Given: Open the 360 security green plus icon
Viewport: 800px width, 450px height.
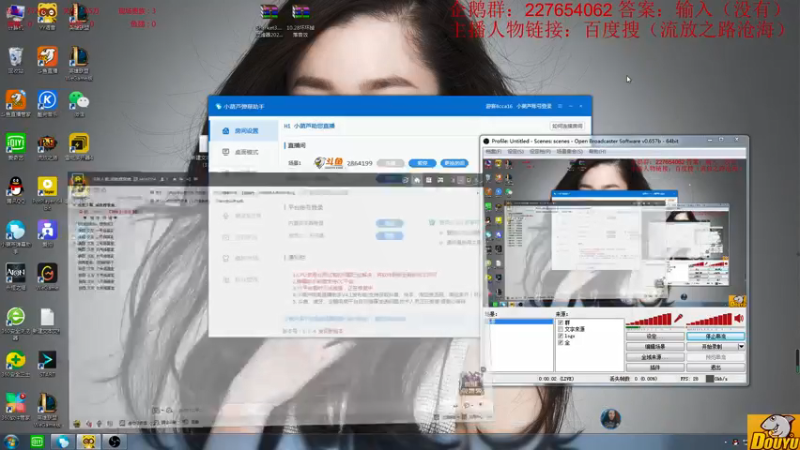Looking at the screenshot, I should tap(16, 361).
